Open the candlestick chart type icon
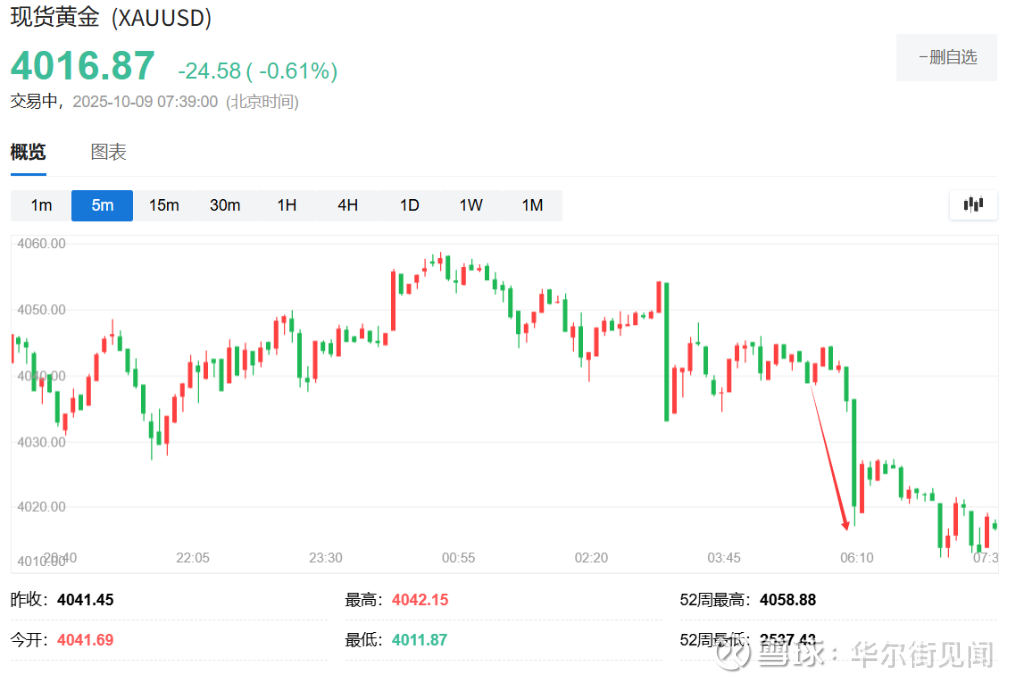The width and height of the screenshot is (1024, 686). point(973,205)
